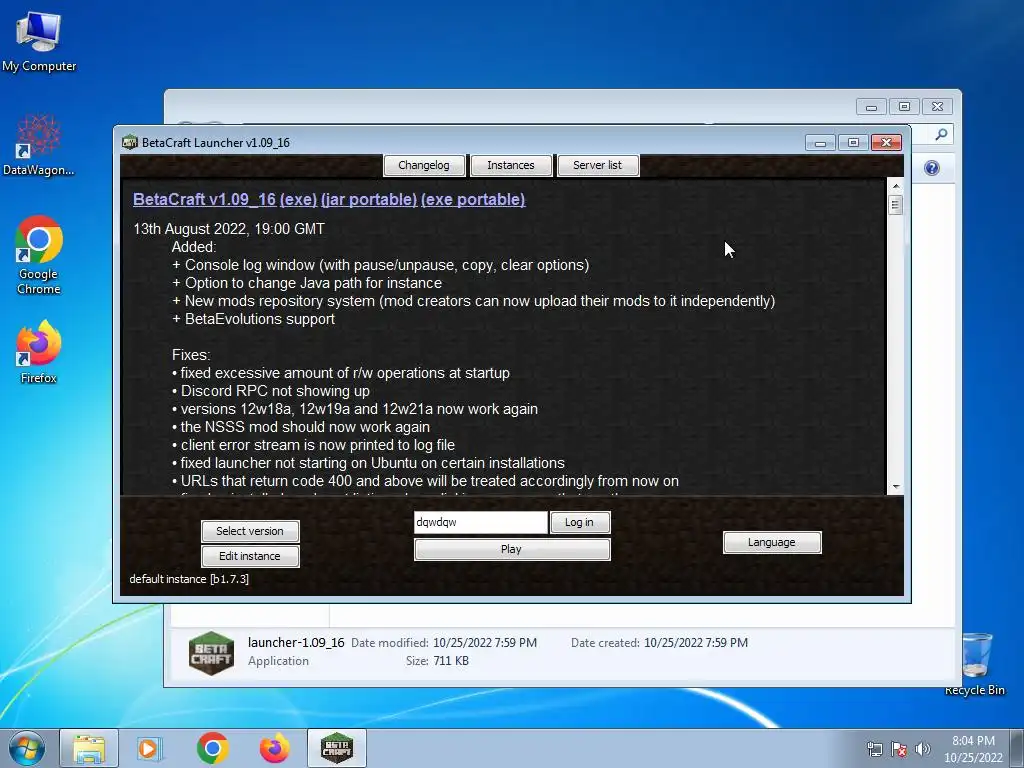Minimize the BetaCraft Launcher window
The width and height of the screenshot is (1024, 768).
820,142
